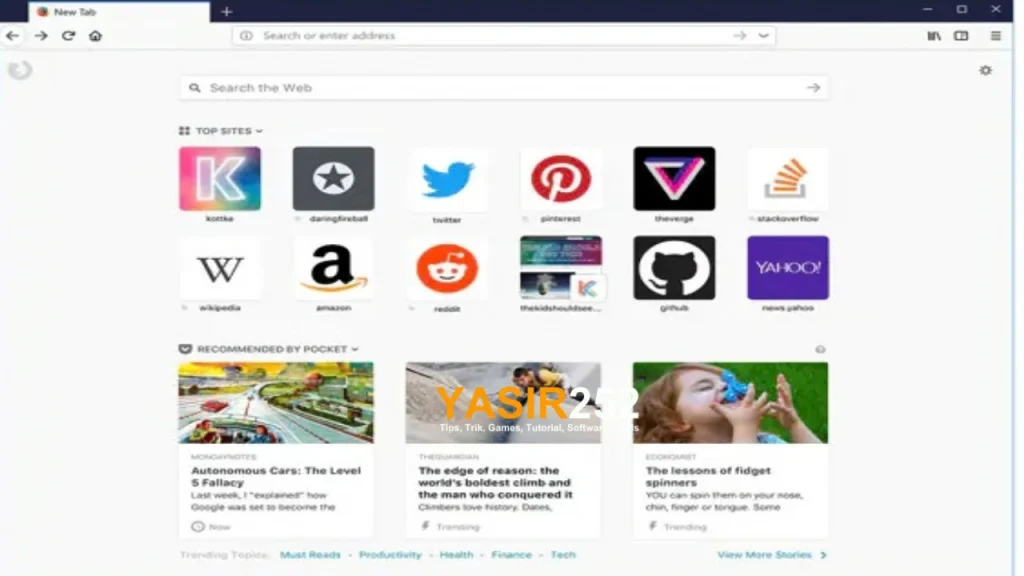1024x576 pixels.
Task: Click the search arrow in web search box
Action: (x=813, y=88)
